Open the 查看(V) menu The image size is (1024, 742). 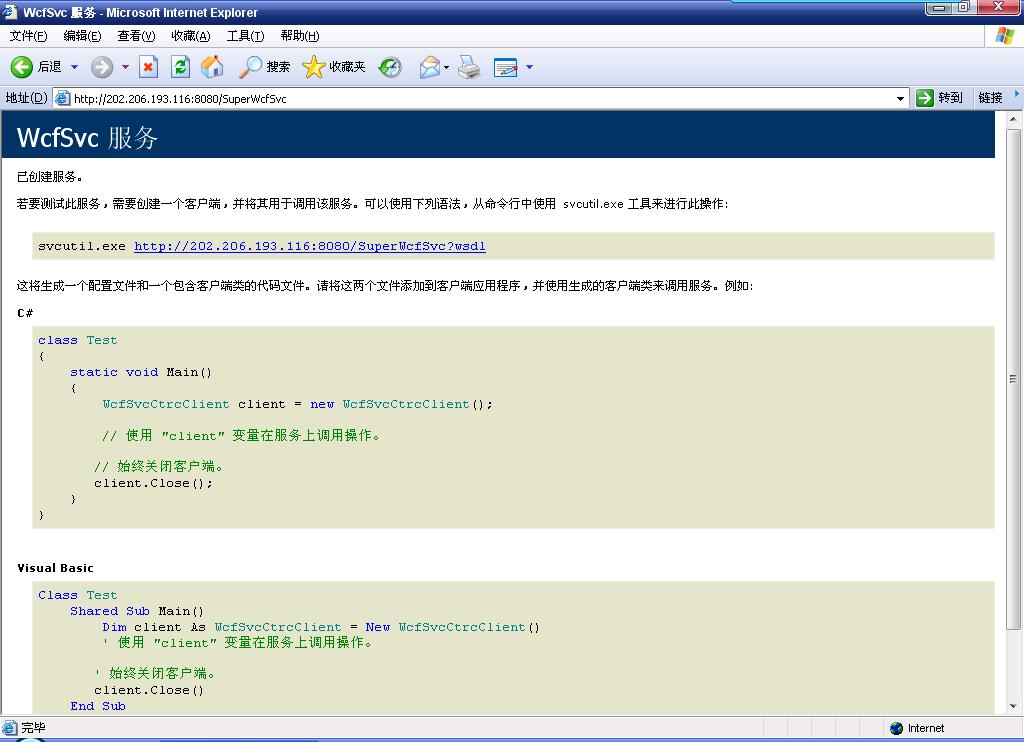point(136,36)
